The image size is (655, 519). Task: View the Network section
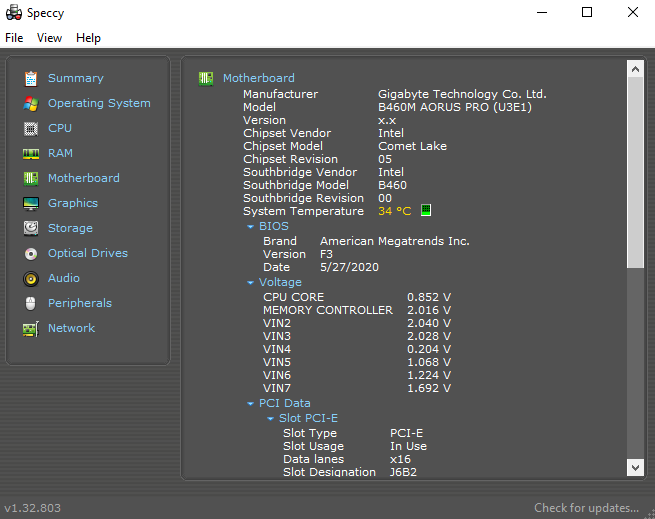(71, 328)
